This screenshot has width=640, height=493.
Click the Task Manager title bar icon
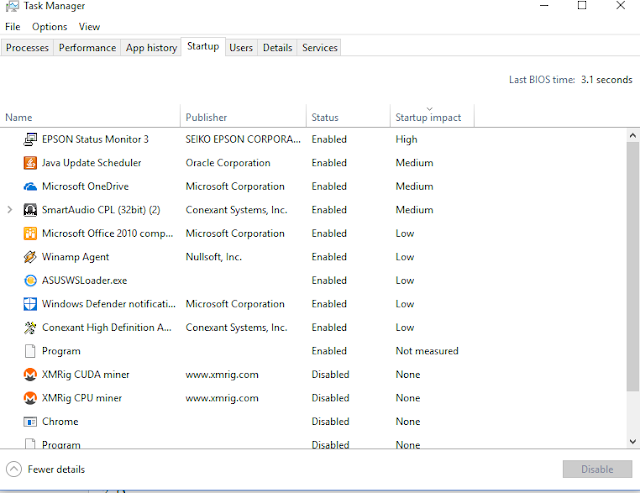[12, 6]
